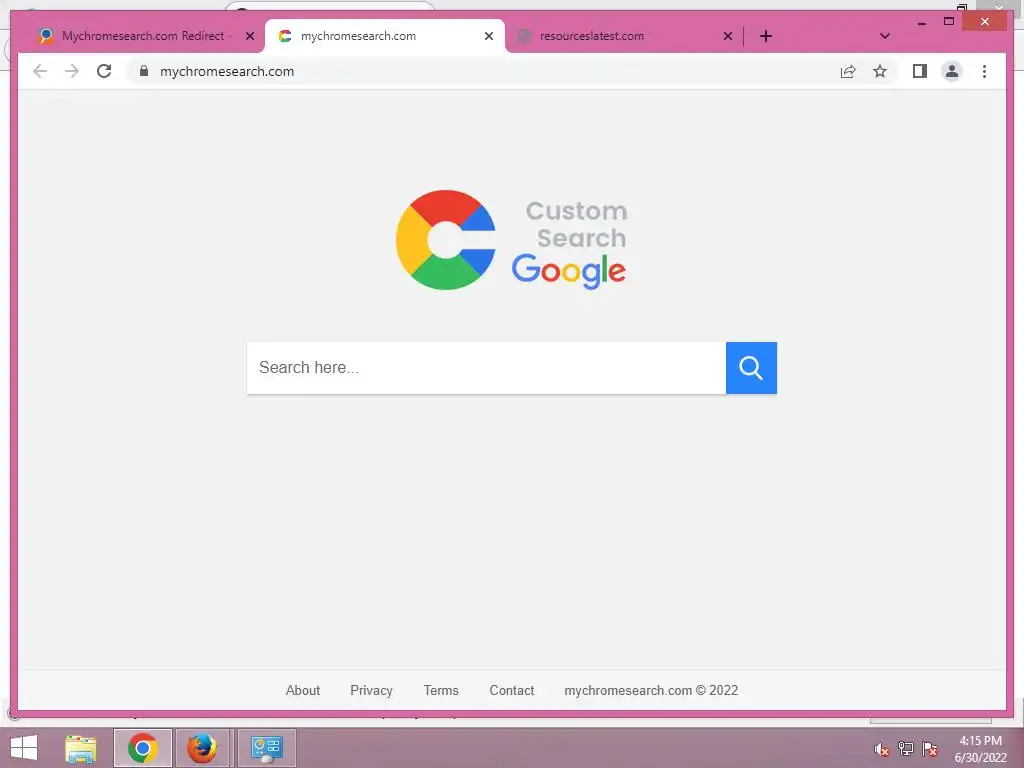Open the About footer link
The image size is (1024, 768).
[302, 690]
